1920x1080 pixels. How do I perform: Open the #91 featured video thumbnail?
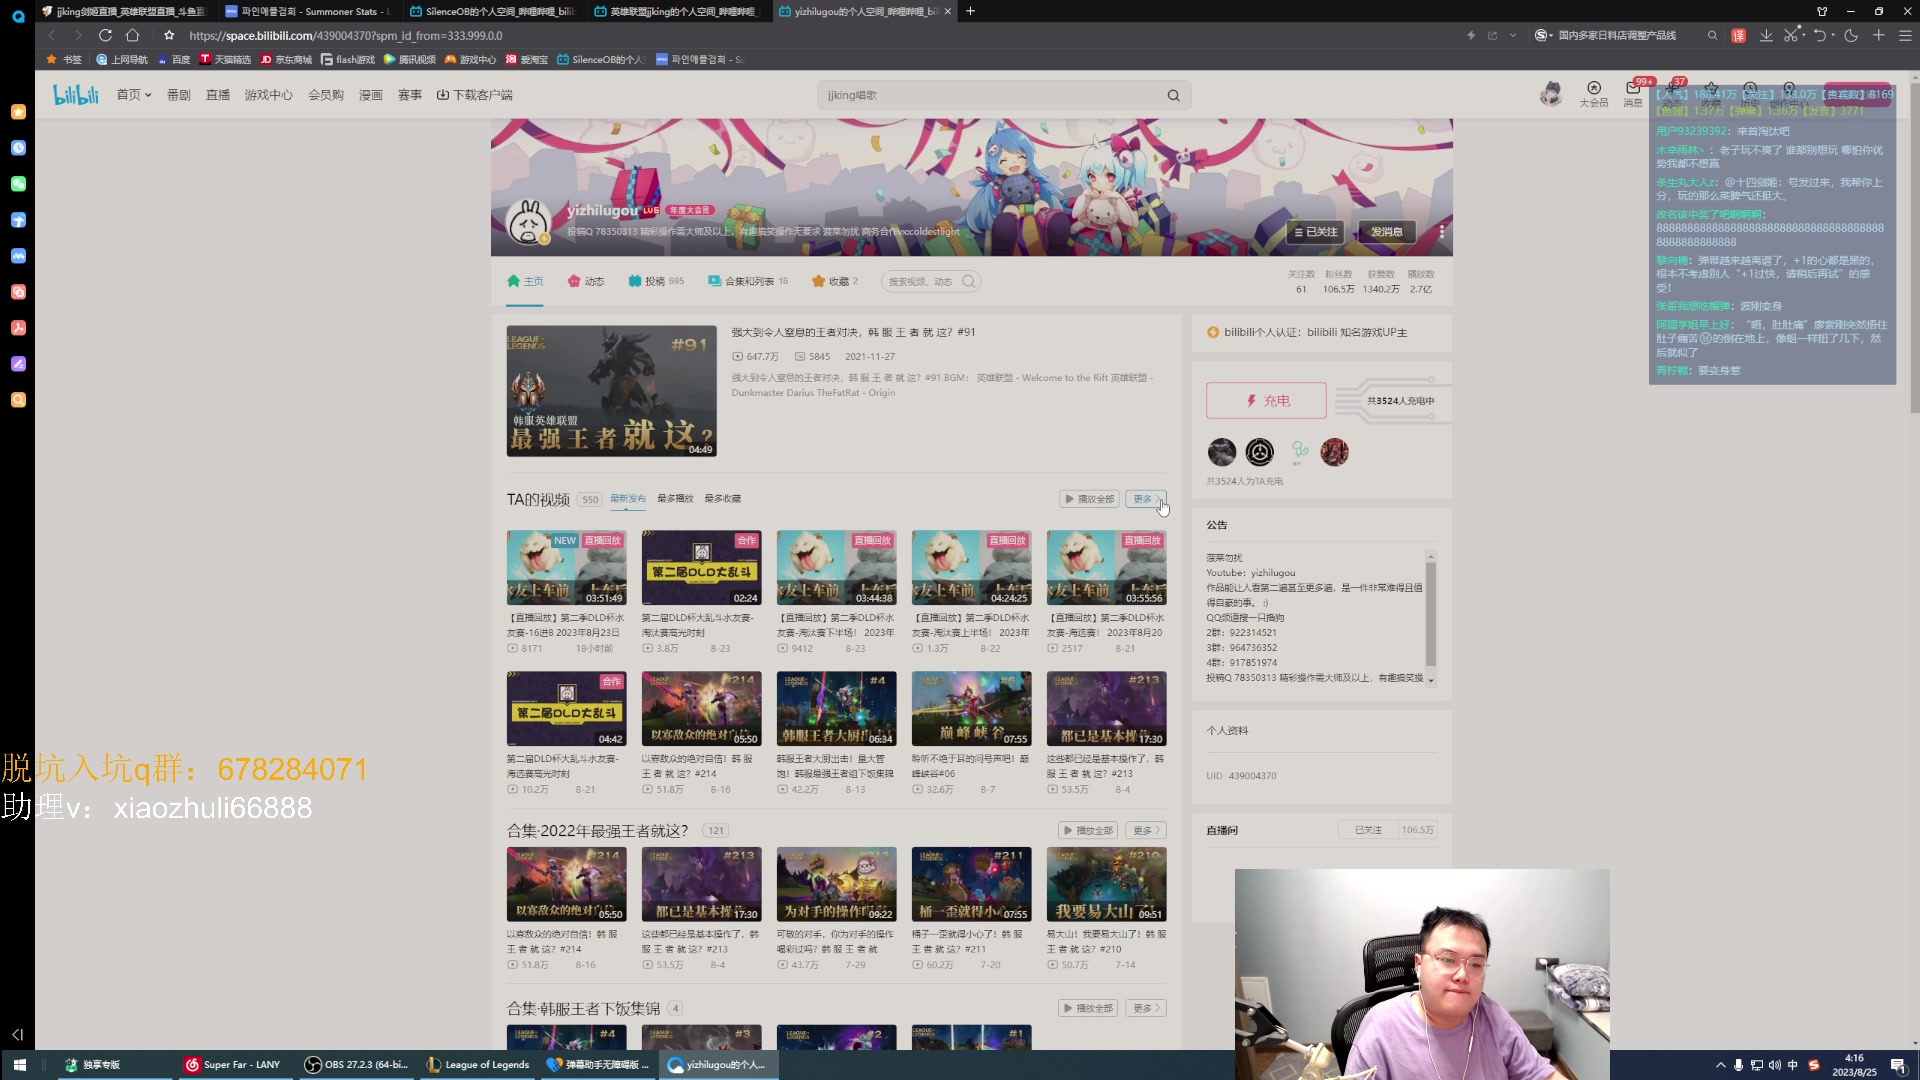click(x=611, y=391)
